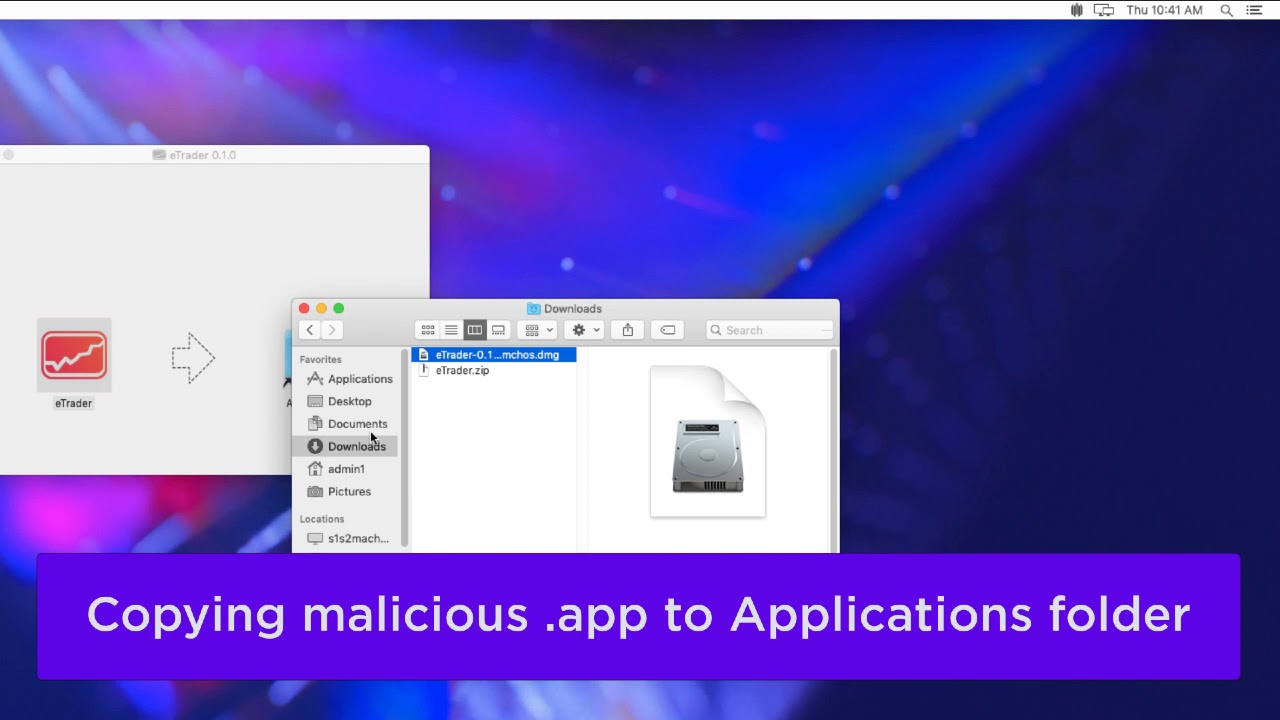Viewport: 1280px width, 720px height.
Task: Open Spotlight search in the menu bar
Action: (1226, 10)
